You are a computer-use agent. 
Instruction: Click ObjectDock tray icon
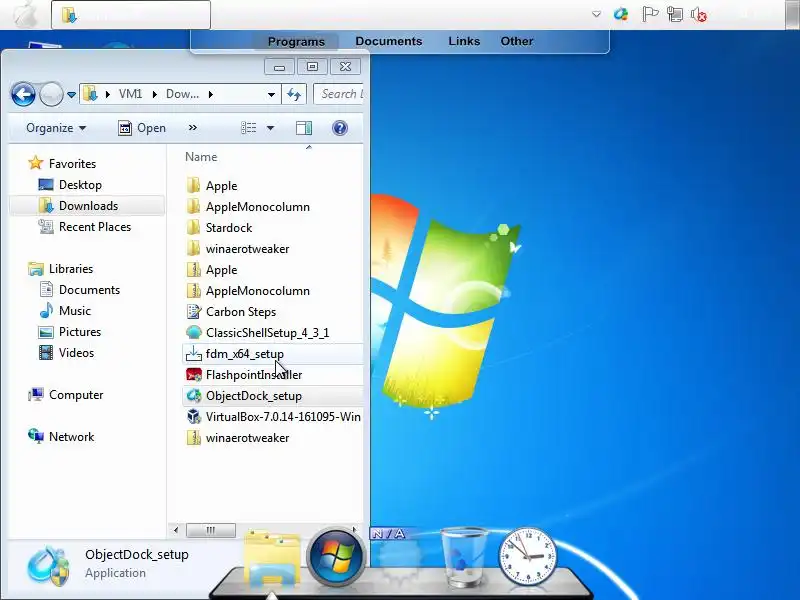coord(620,14)
